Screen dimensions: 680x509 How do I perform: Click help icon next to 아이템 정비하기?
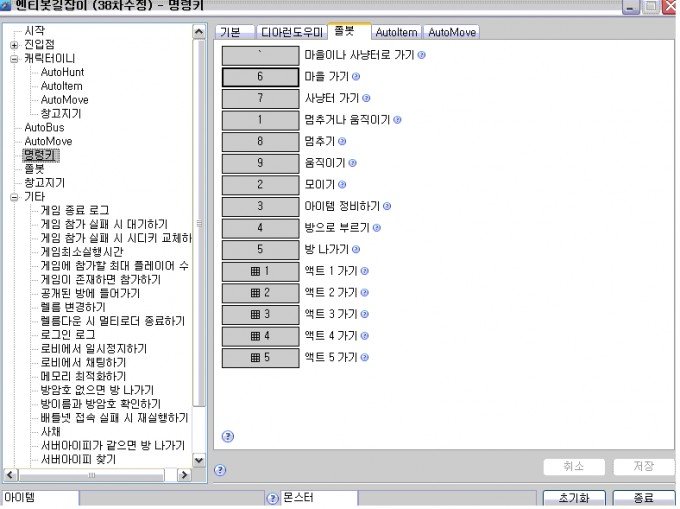(x=386, y=206)
